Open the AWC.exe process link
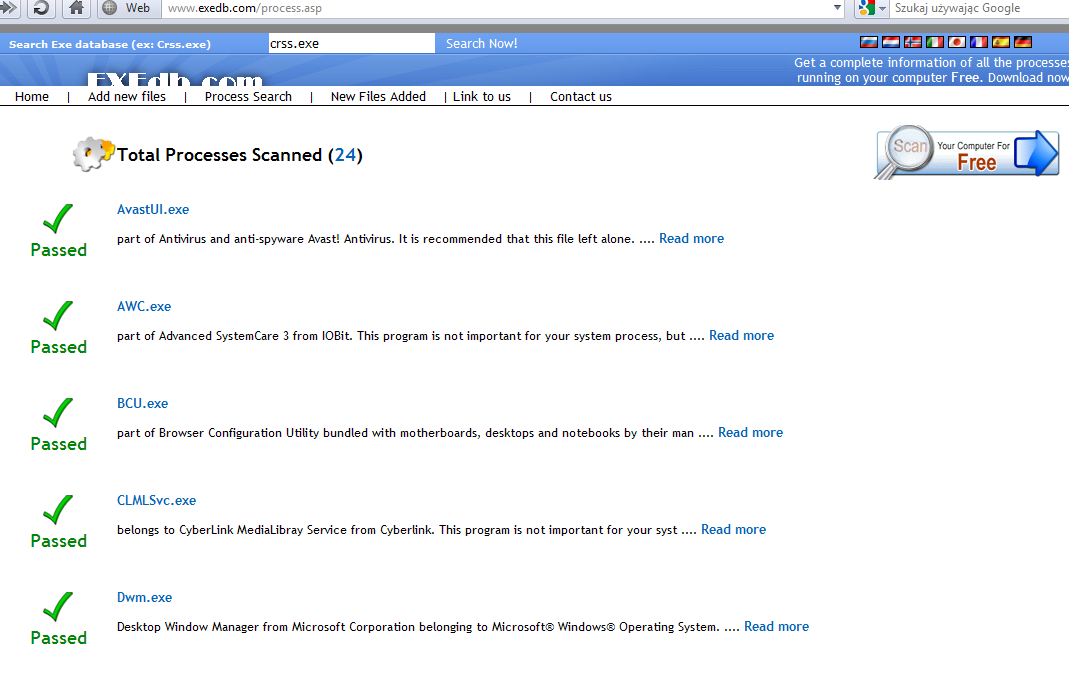Screen dimensions: 1069x687 click(144, 307)
